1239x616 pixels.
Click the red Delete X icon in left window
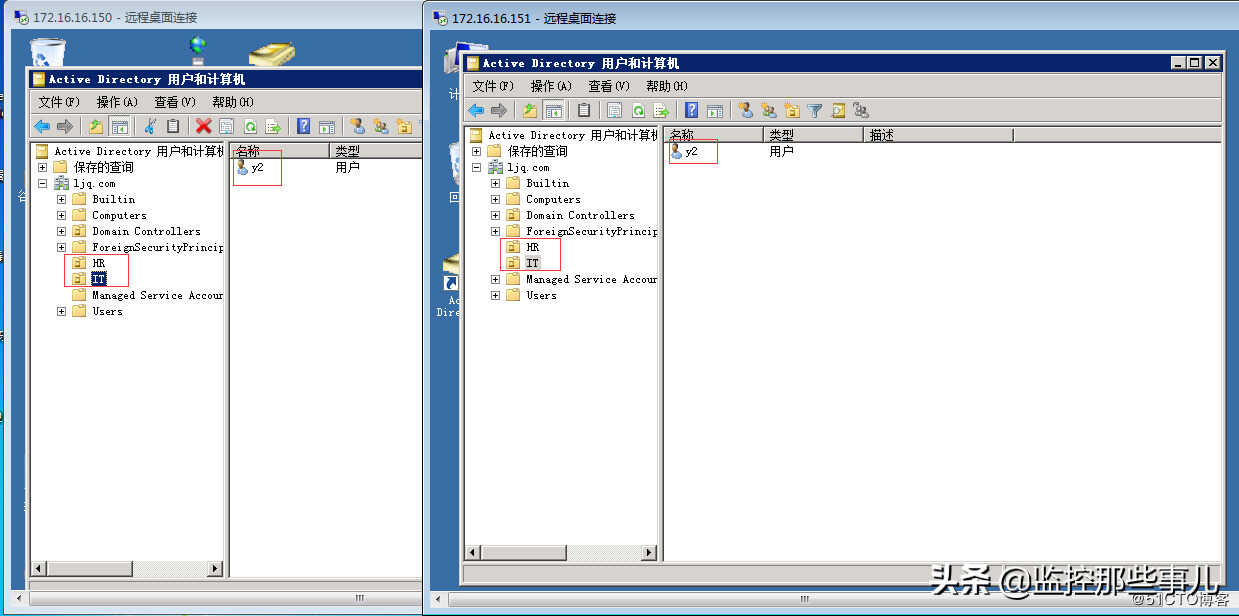[x=203, y=126]
